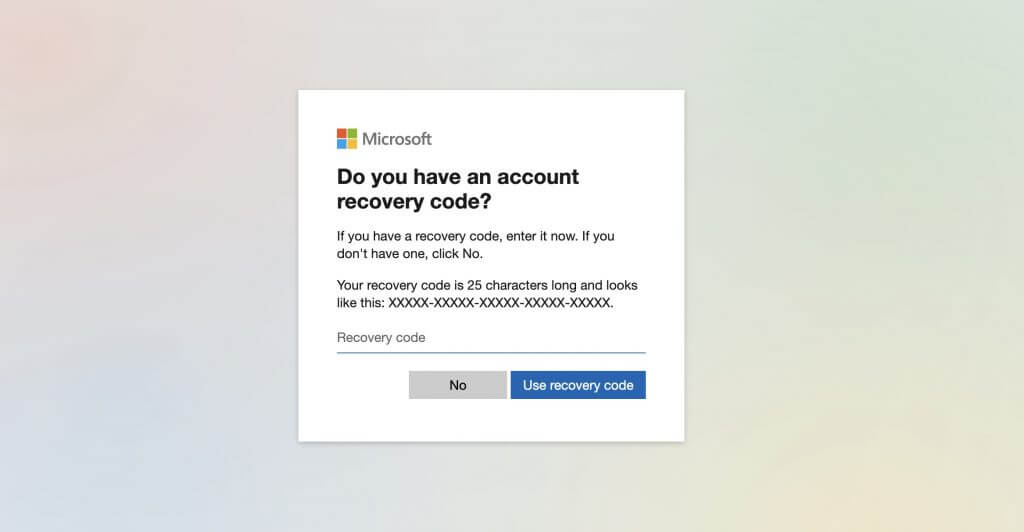The width and height of the screenshot is (1024, 532).
Task: Select the heading line "Do you have an account"
Action: click(458, 176)
